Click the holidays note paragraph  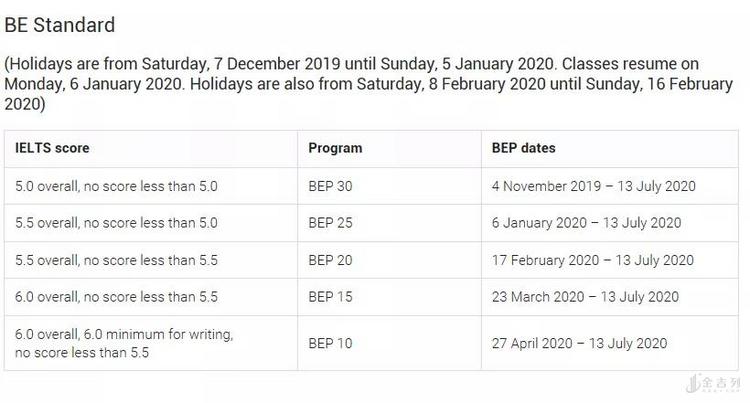tap(368, 83)
